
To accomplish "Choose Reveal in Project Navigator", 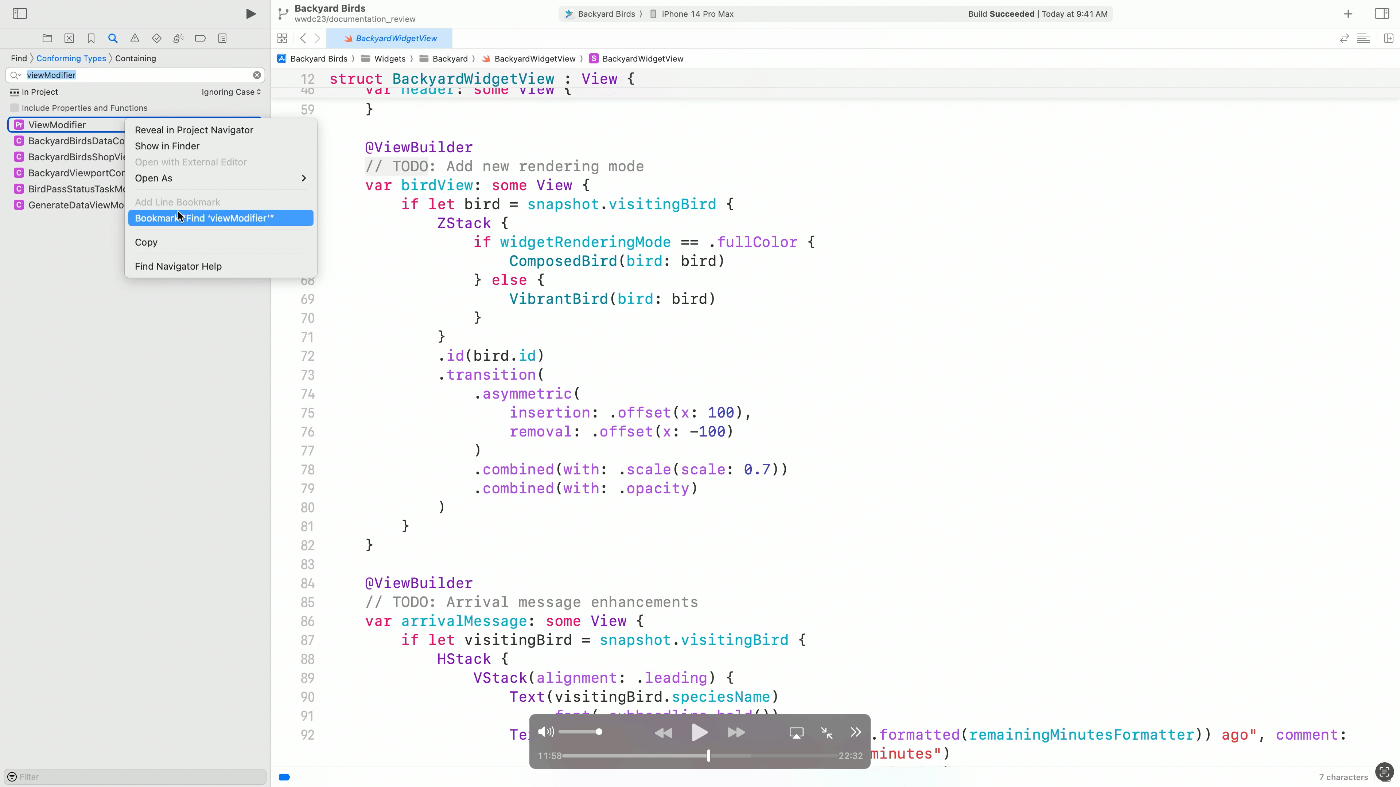I will 221,130.
